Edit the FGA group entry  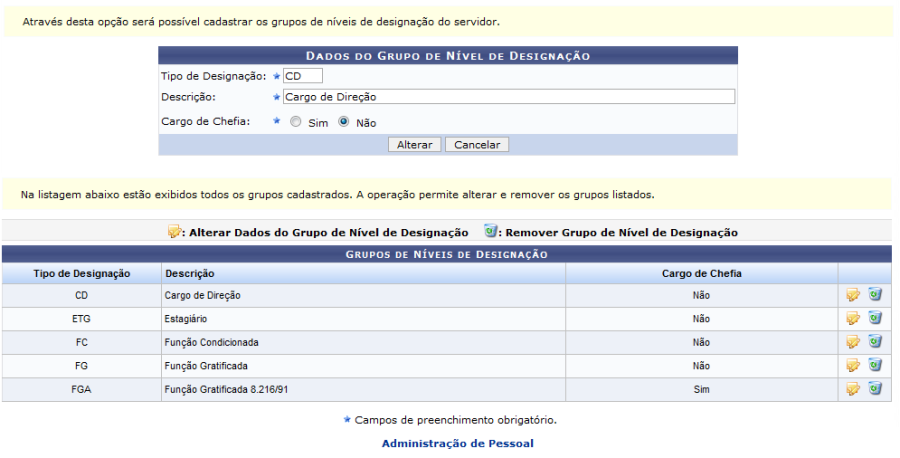click(853, 389)
